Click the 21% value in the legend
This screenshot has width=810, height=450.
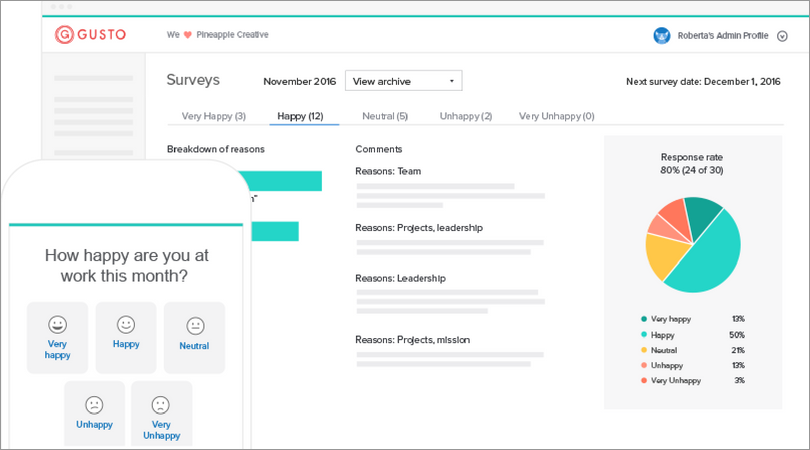[x=738, y=350]
